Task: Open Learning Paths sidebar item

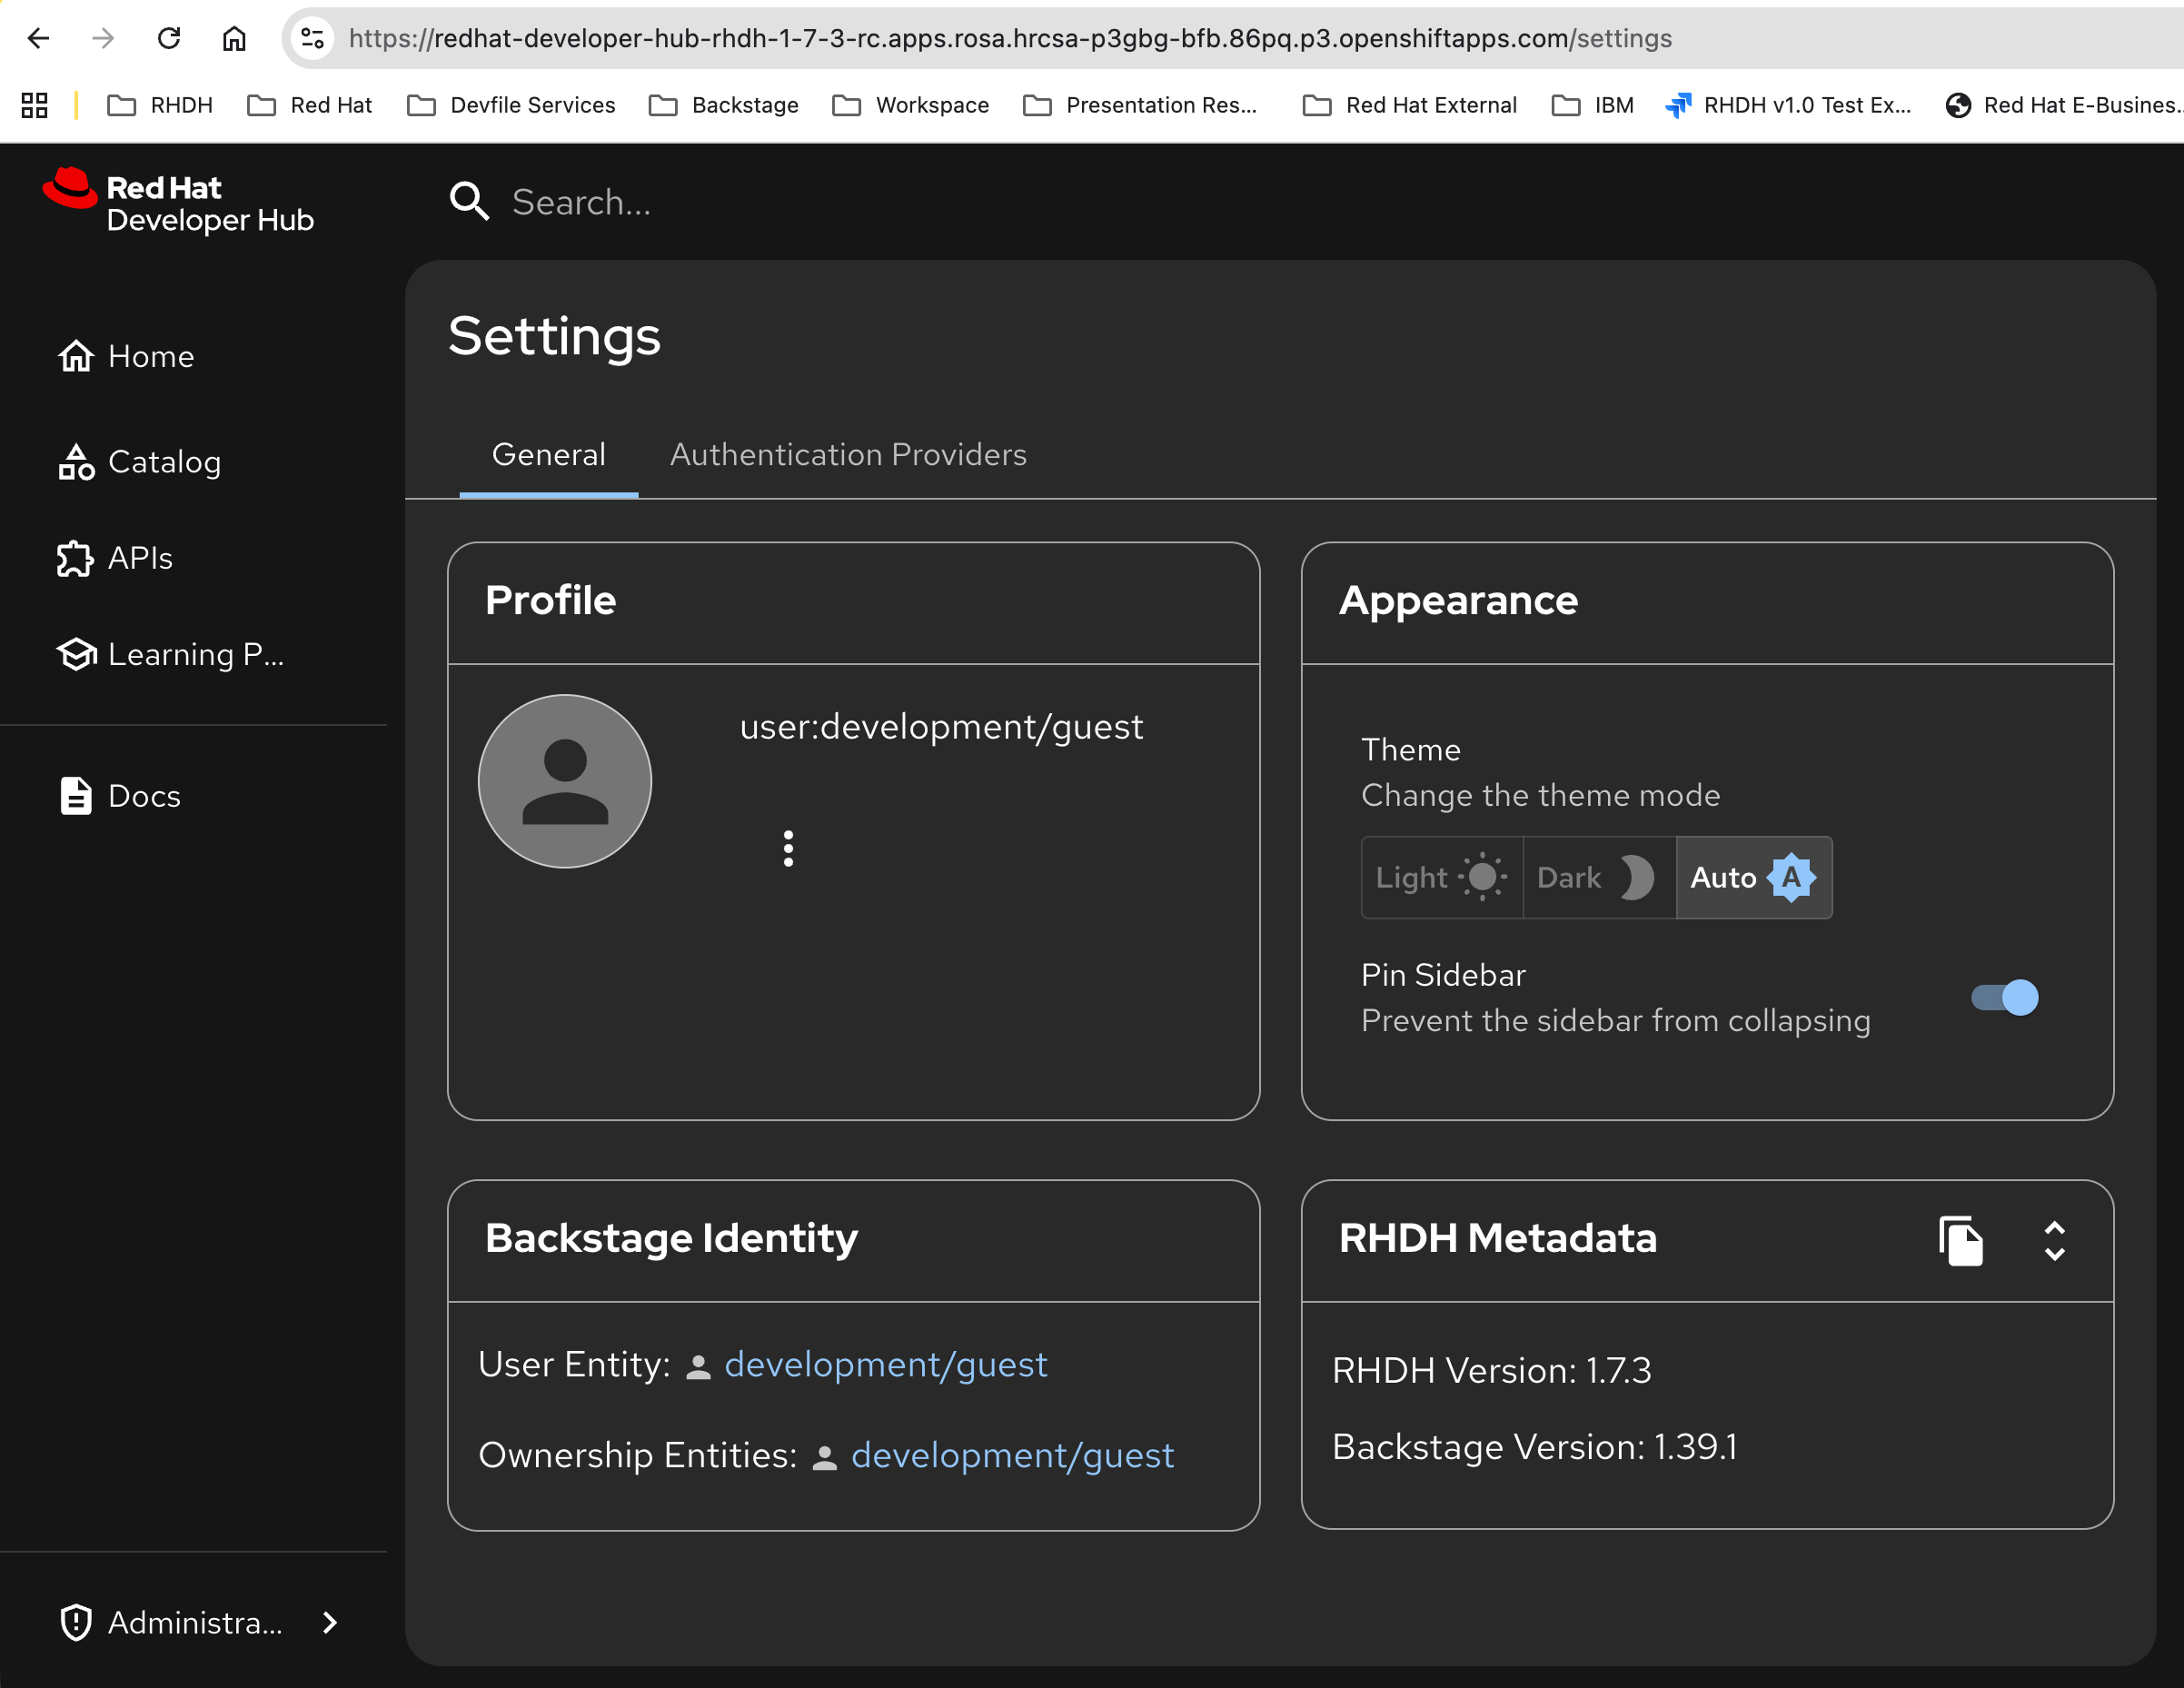Action: pyautogui.click(x=195, y=654)
